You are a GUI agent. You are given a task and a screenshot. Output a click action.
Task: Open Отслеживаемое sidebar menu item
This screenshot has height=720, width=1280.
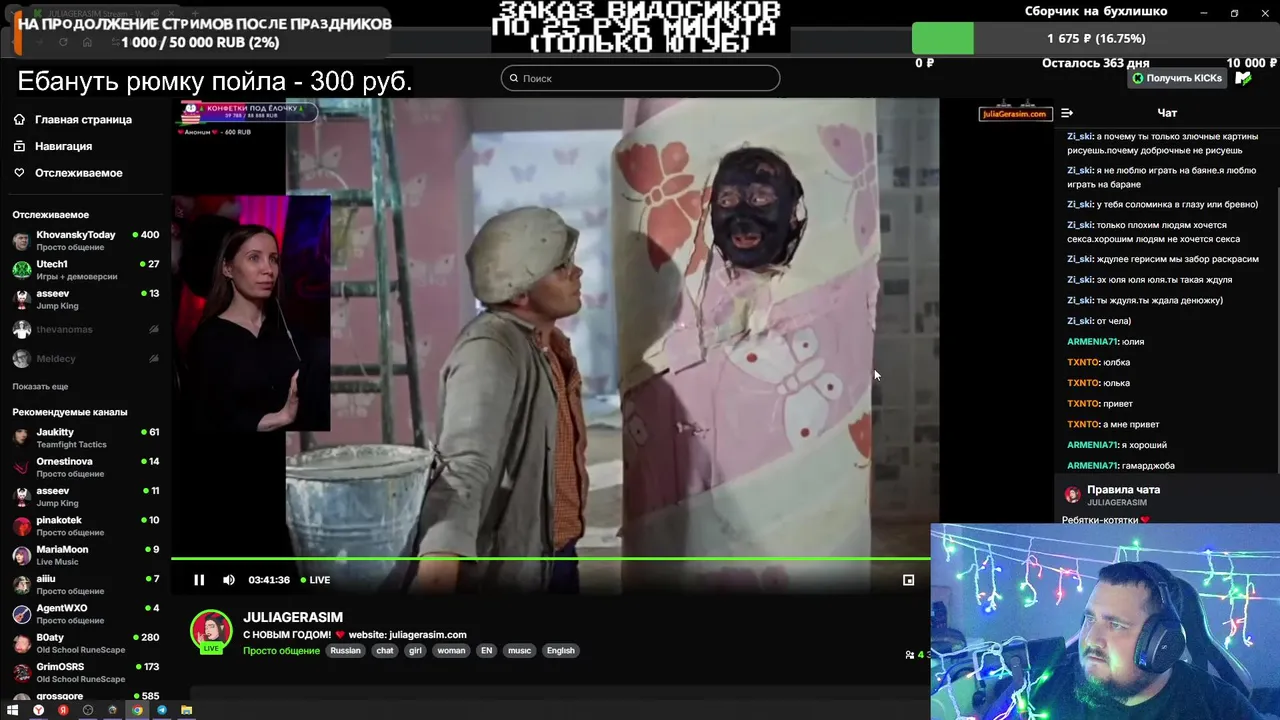[x=78, y=173]
